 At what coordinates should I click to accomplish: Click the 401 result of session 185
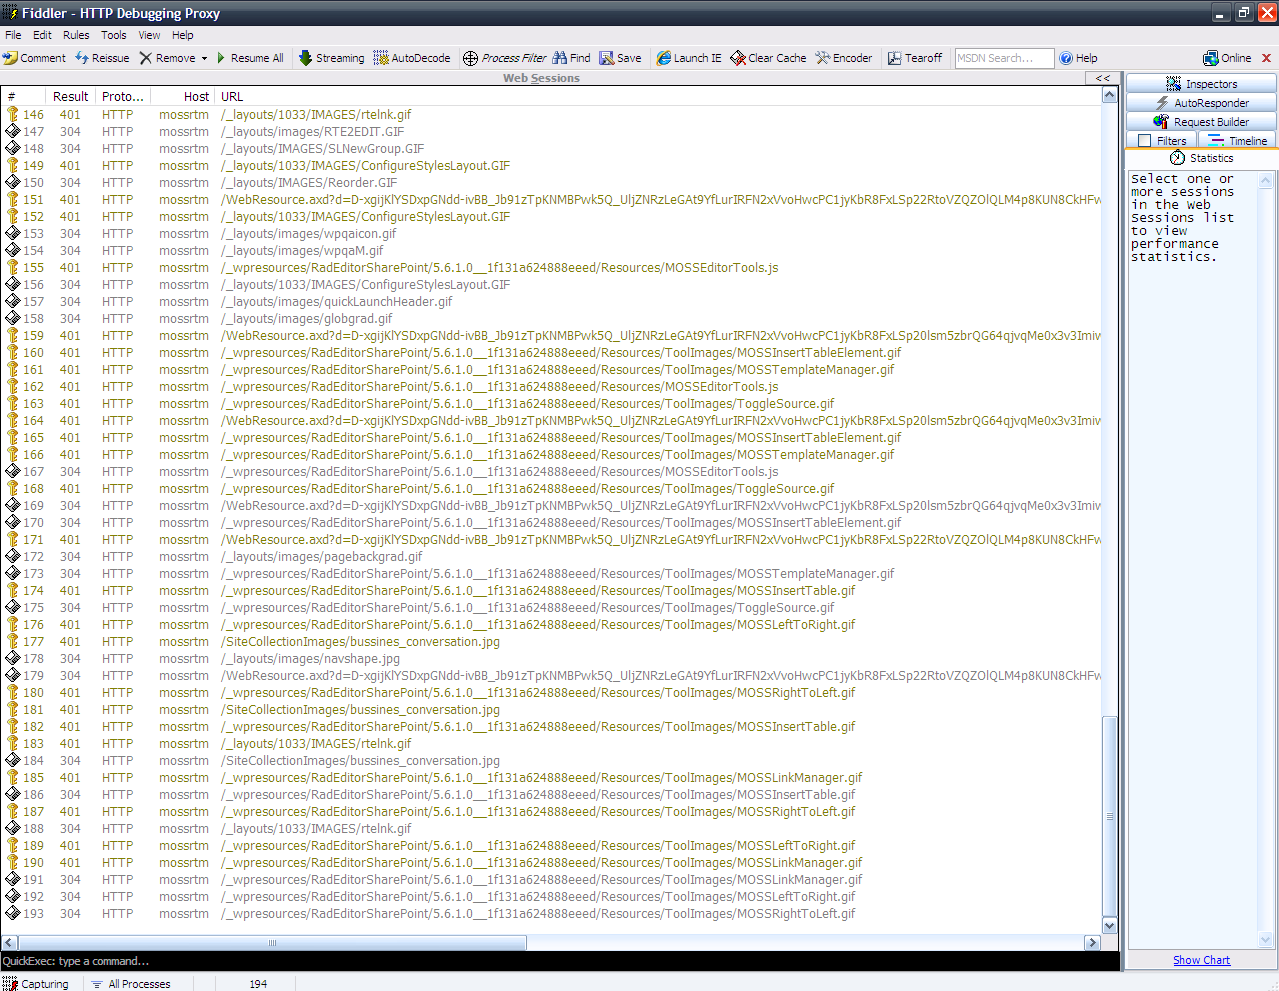pyautogui.click(x=70, y=777)
